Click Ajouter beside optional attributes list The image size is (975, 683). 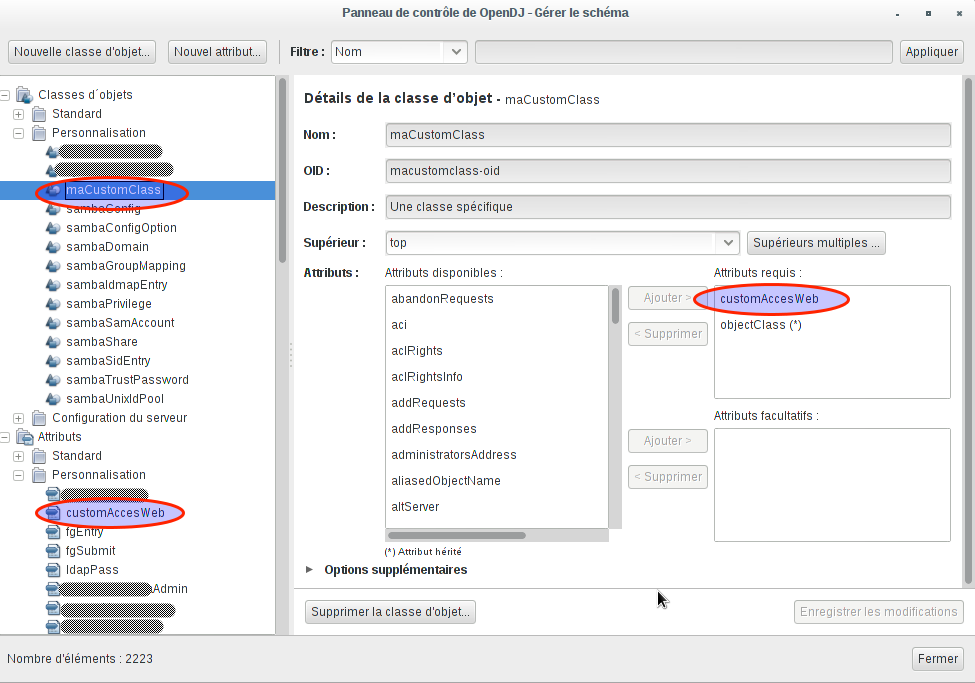click(668, 441)
